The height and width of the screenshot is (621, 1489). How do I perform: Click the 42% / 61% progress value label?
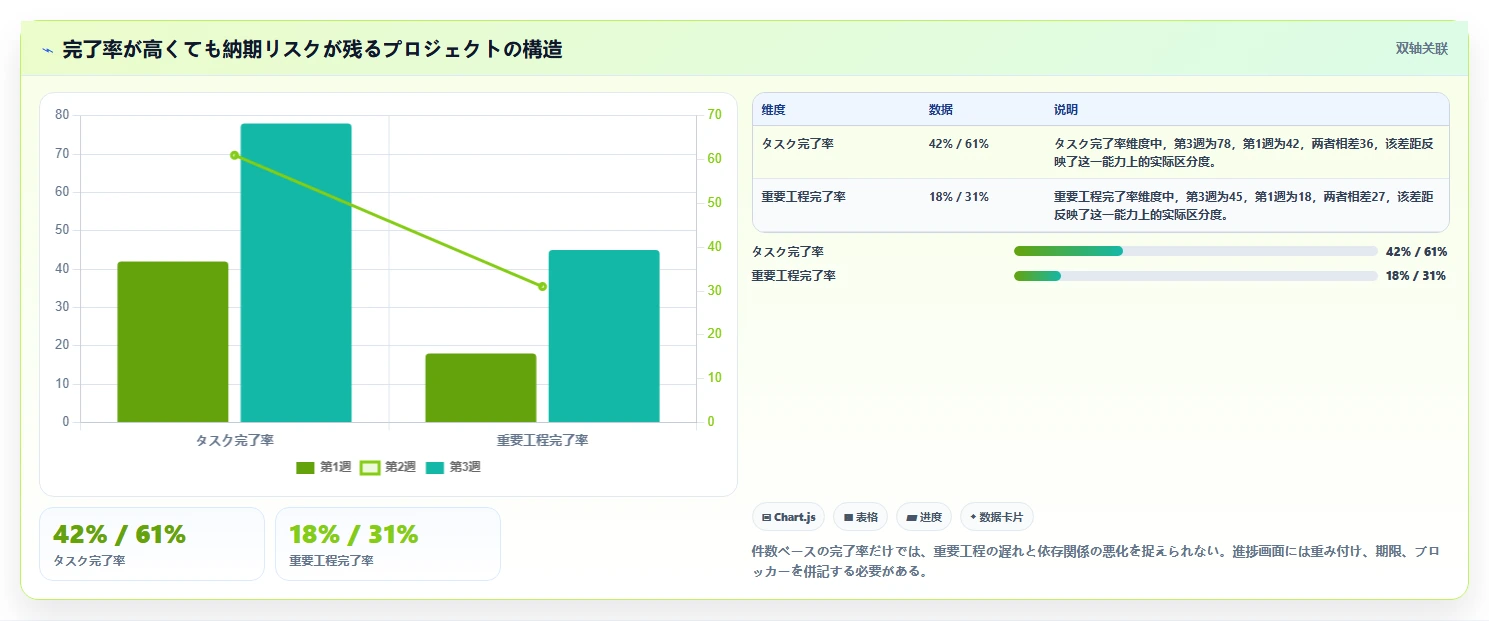coord(1416,252)
